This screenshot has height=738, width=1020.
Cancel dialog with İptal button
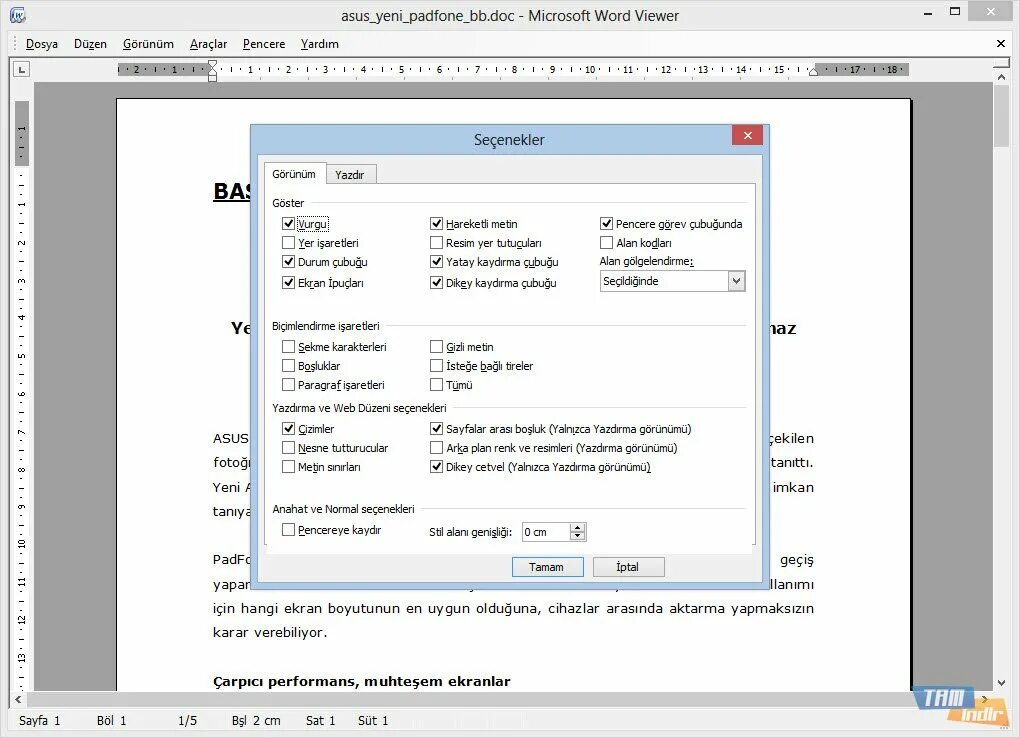pyautogui.click(x=628, y=567)
